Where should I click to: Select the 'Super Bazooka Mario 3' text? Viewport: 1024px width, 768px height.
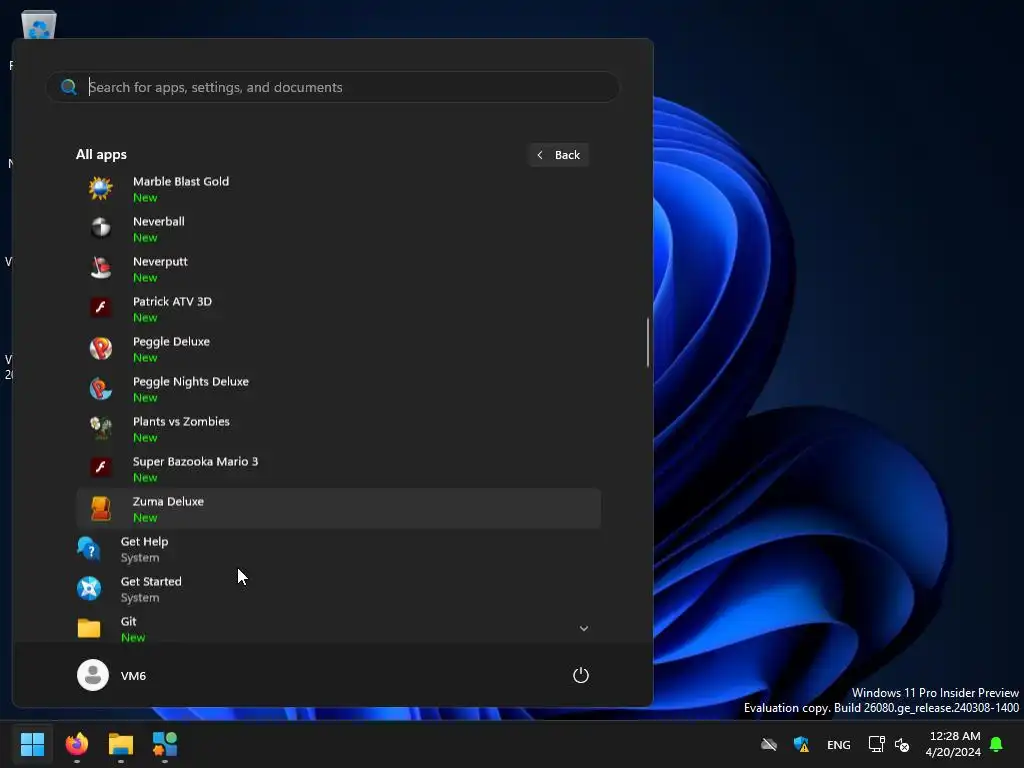click(195, 461)
